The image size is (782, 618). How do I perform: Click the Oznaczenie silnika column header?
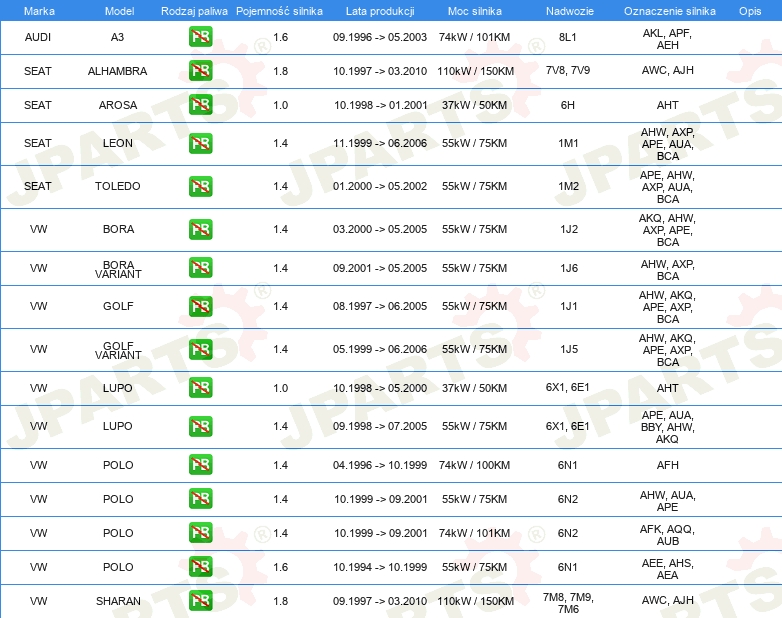pos(669,11)
